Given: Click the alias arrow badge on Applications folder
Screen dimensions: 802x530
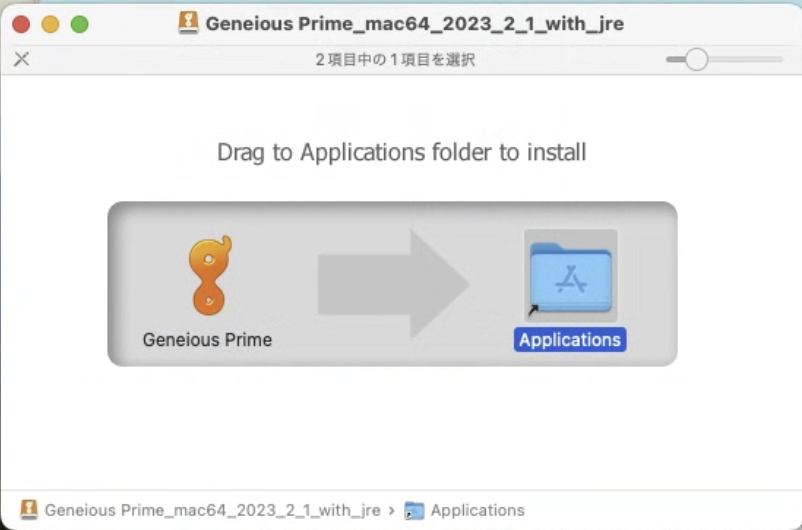Looking at the screenshot, I should 533,310.
